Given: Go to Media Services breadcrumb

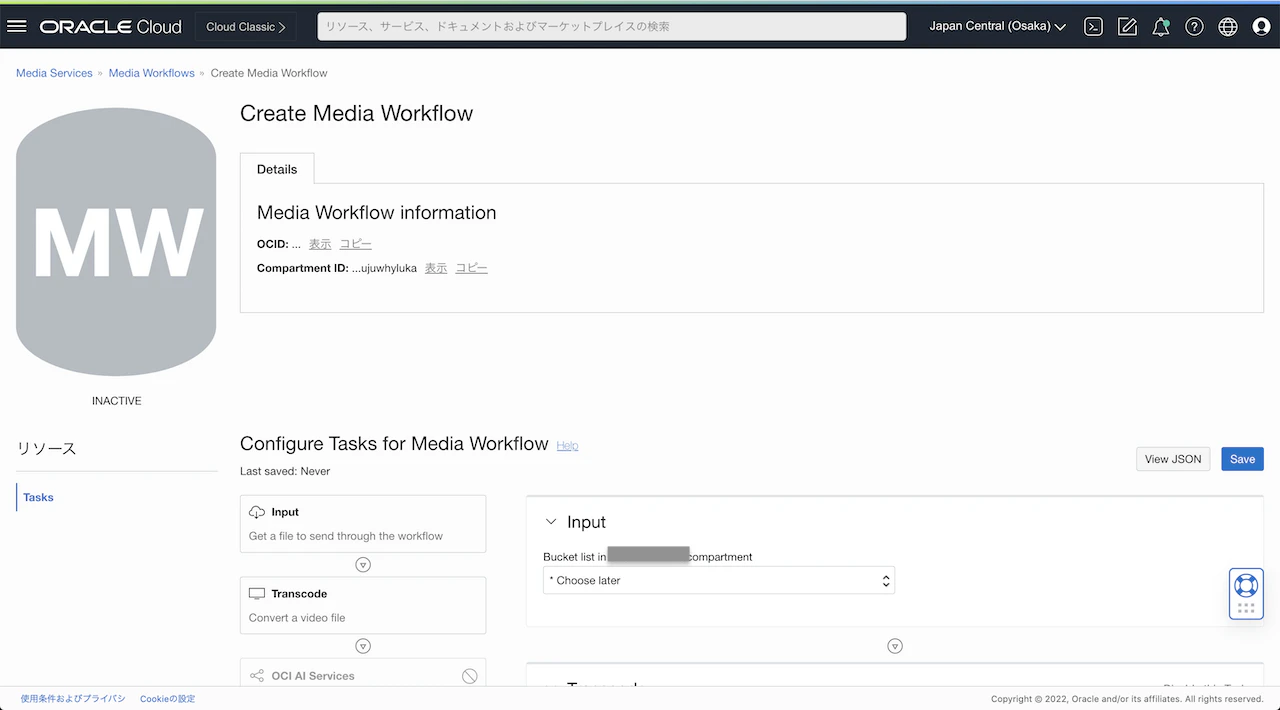Looking at the screenshot, I should (54, 73).
